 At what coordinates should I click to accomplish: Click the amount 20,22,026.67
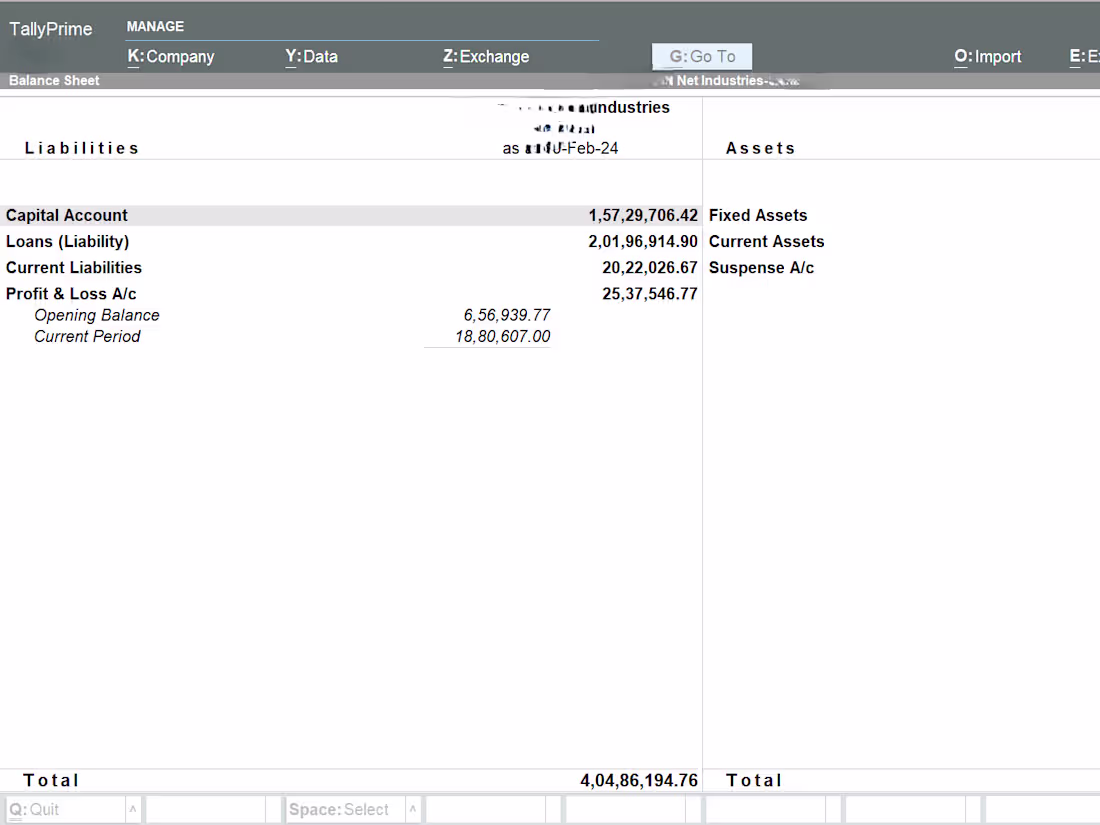[x=650, y=267]
